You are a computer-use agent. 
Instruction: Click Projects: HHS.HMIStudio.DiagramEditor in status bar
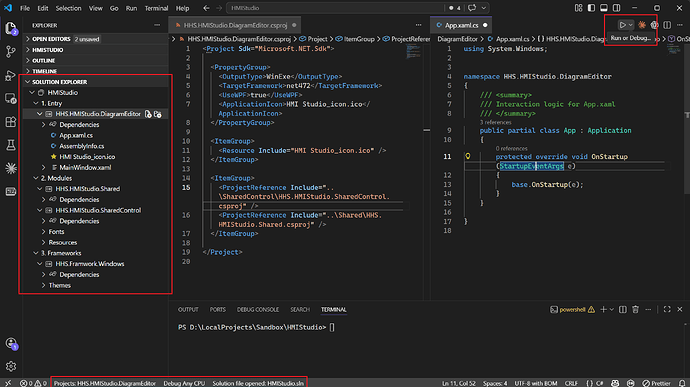click(x=105, y=383)
